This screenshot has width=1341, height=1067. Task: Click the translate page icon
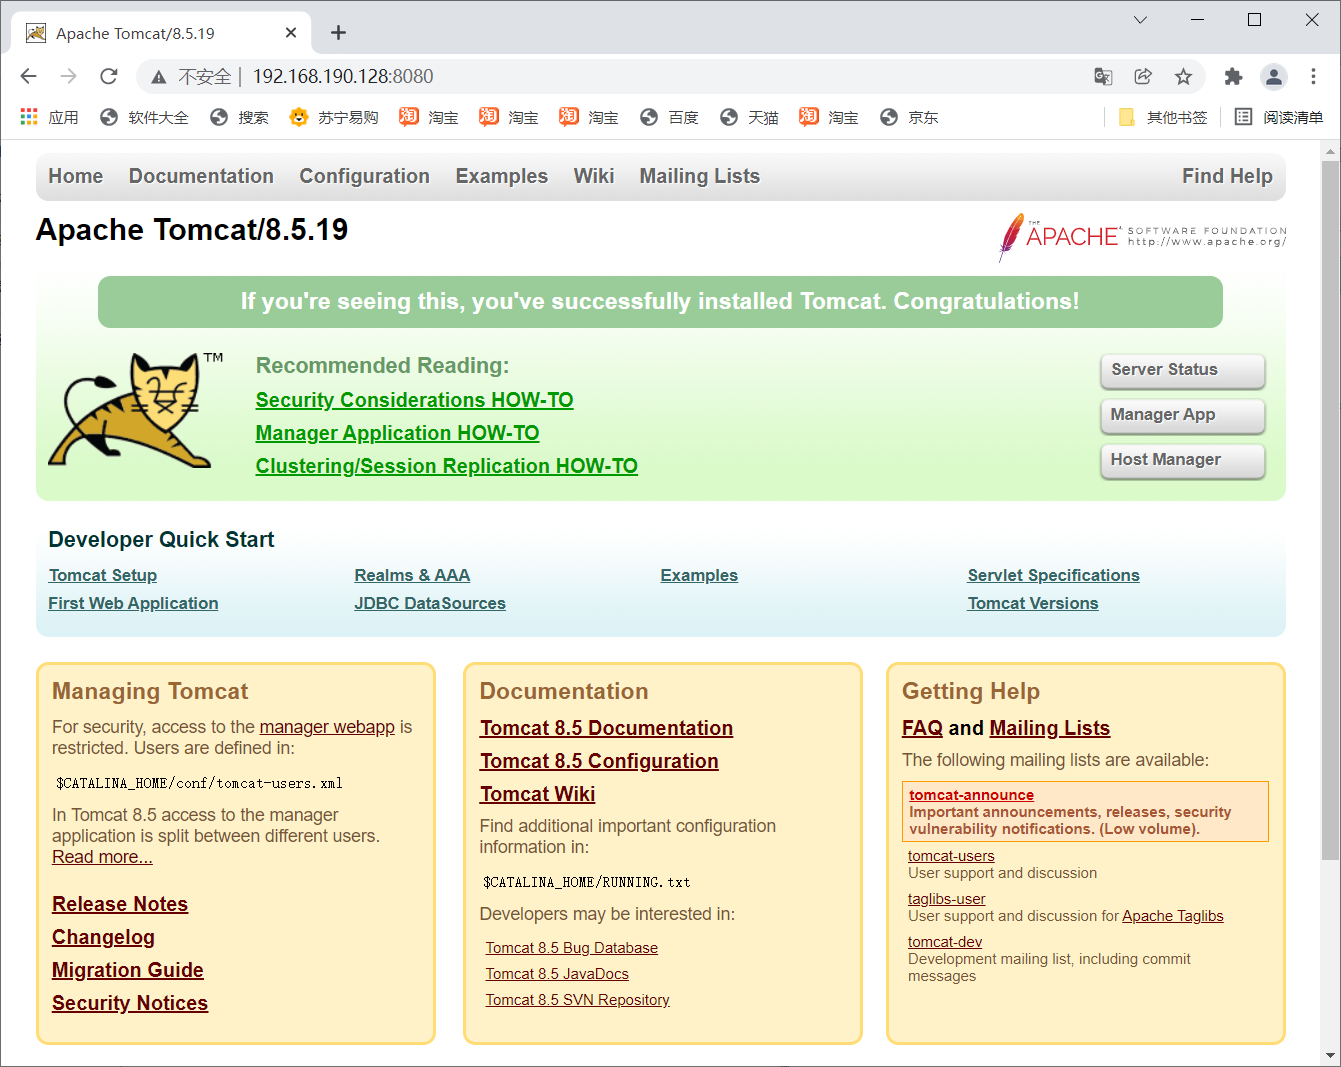(1103, 76)
